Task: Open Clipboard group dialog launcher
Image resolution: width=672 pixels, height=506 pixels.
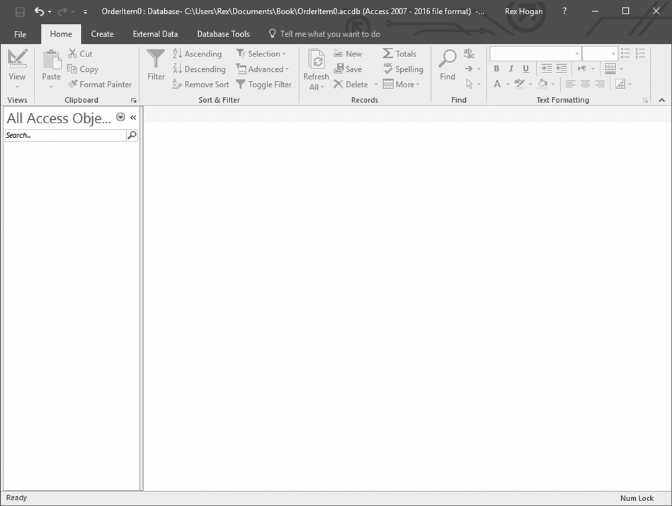Action: pyautogui.click(x=134, y=100)
